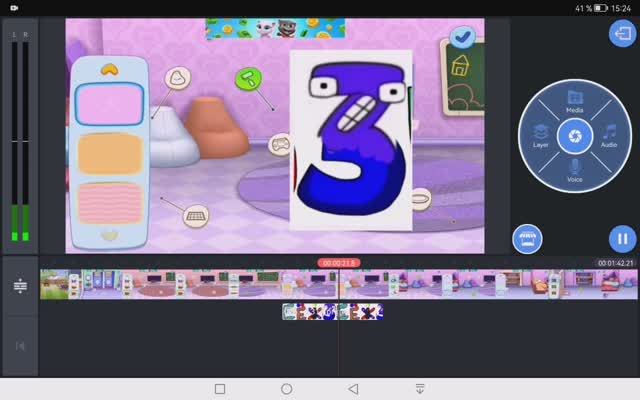
Task: Tap the navigation bar hide arrow icon
Action: pos(420,389)
